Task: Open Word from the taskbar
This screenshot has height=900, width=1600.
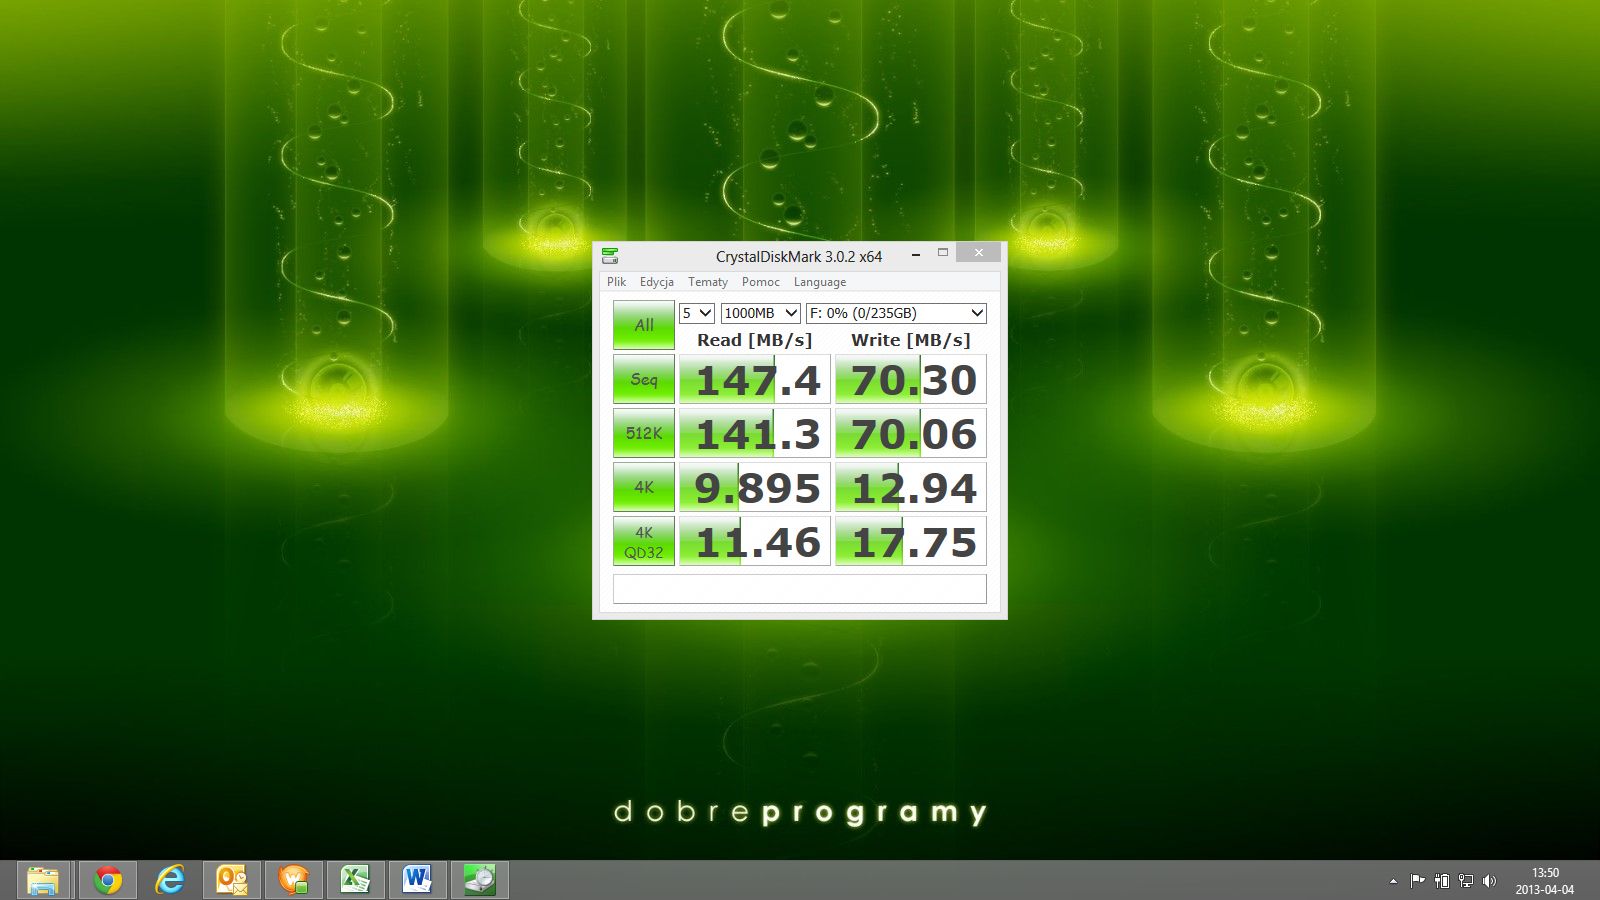Action: pos(418,880)
